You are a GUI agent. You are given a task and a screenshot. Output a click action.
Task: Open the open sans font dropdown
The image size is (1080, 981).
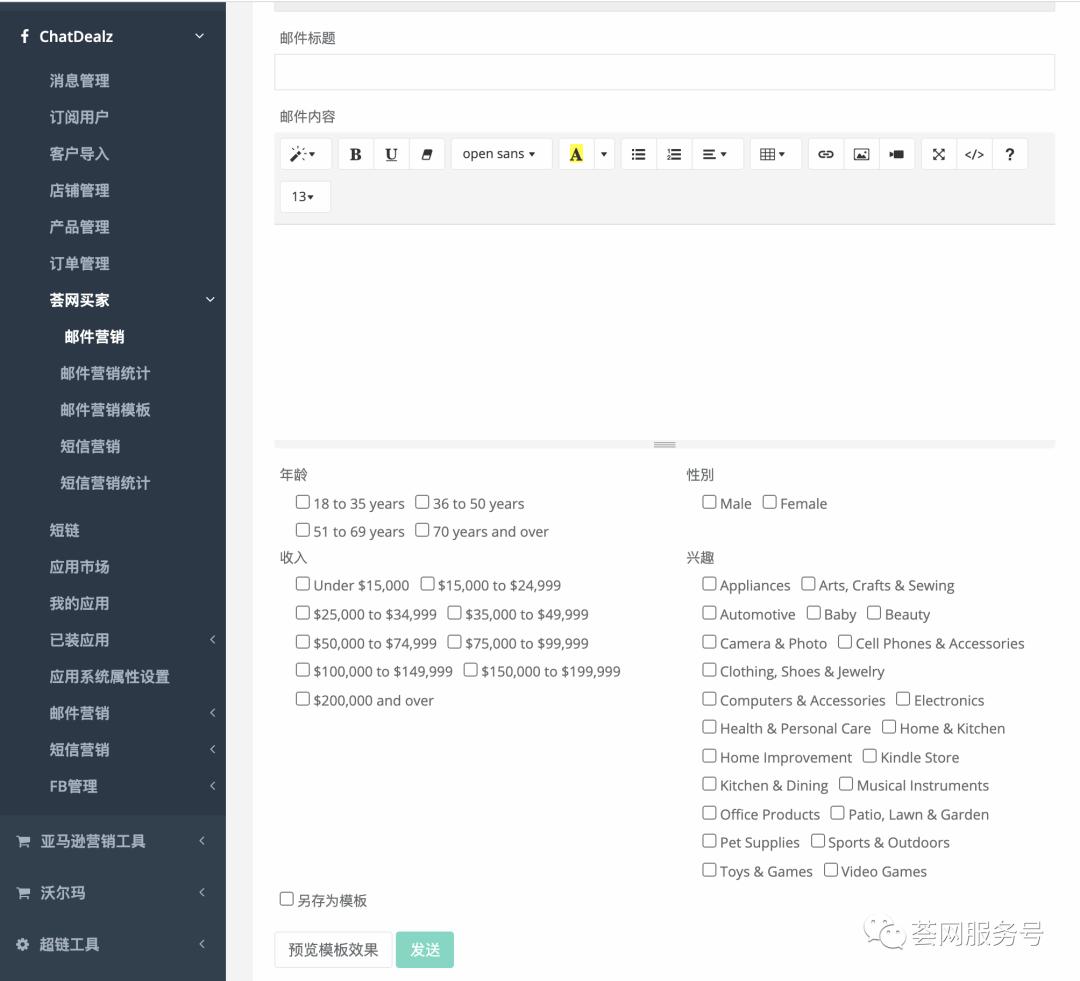coord(499,154)
